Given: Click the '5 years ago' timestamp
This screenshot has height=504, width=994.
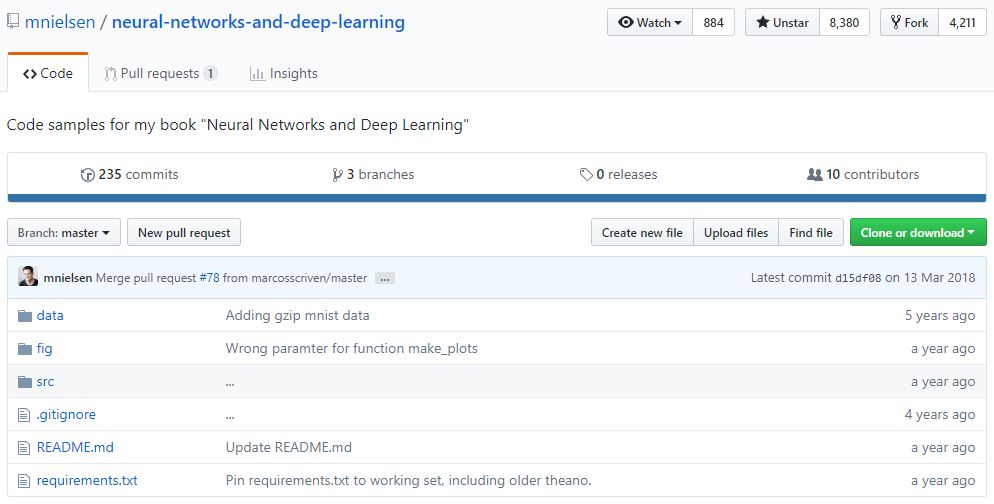Looking at the screenshot, I should coord(939,315).
